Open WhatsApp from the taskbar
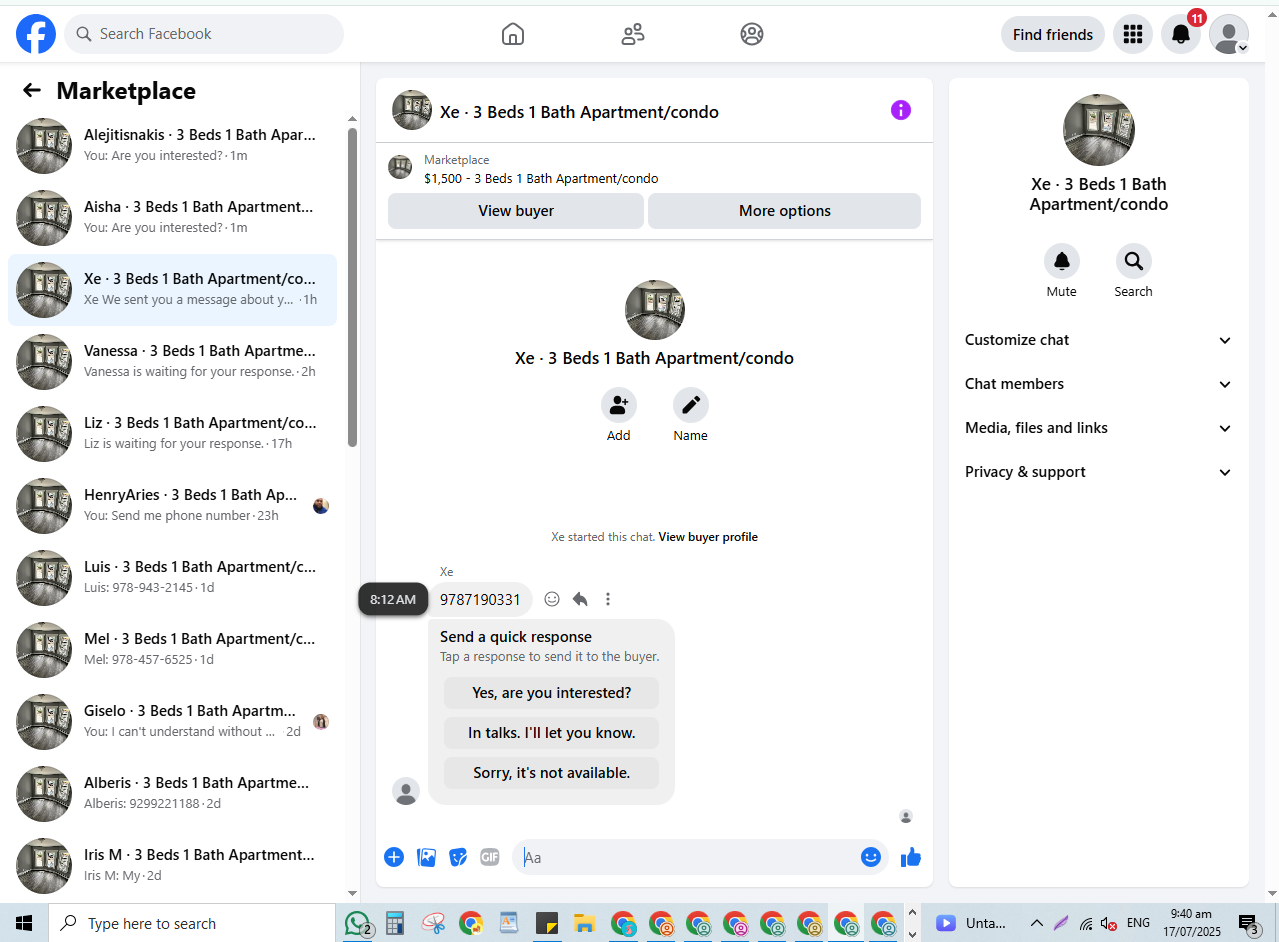Screen dimensions: 1279x942 357,923
